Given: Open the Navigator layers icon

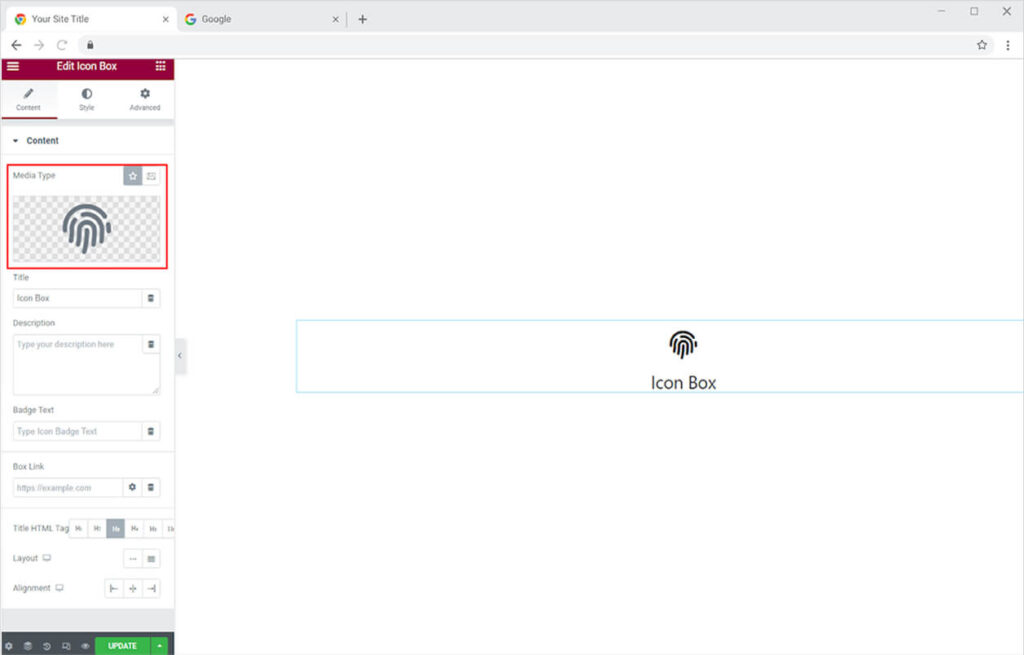Looking at the screenshot, I should coord(28,646).
